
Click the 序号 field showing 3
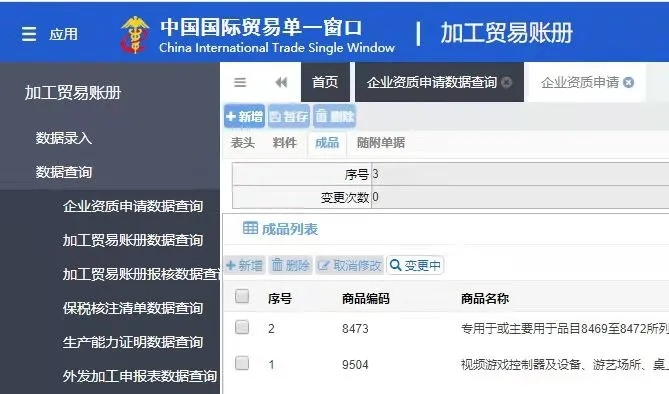point(520,174)
